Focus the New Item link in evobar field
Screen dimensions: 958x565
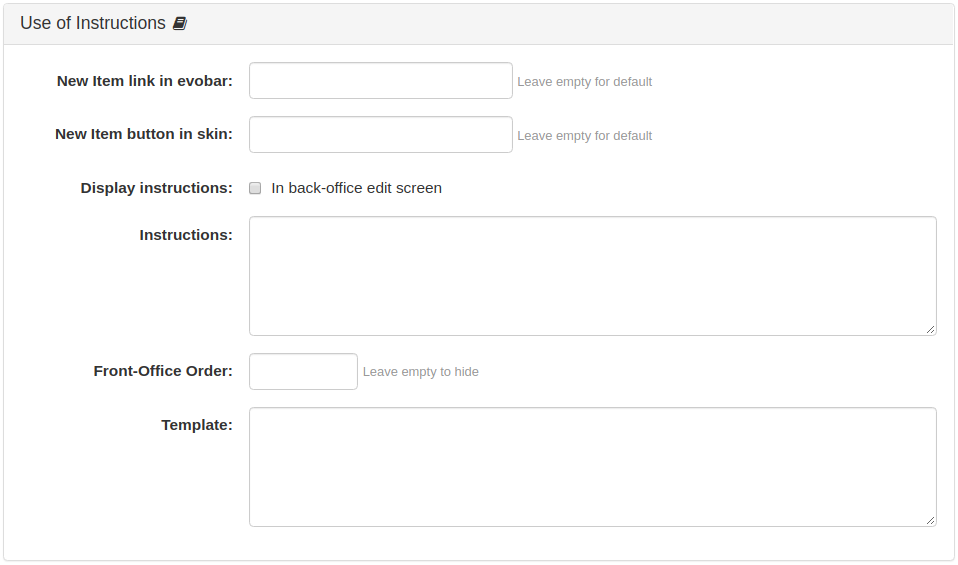point(381,81)
